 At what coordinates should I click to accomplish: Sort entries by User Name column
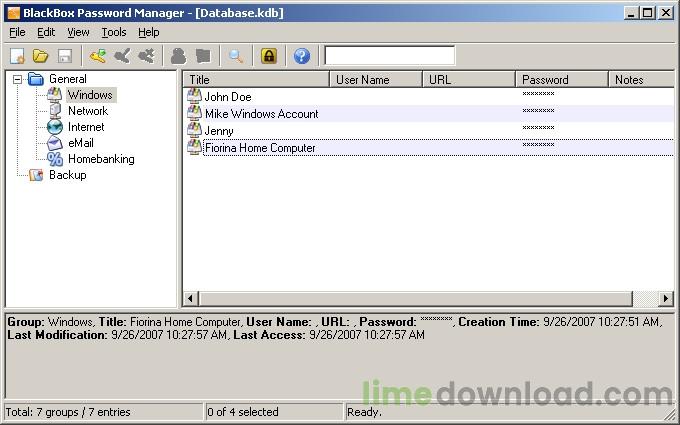[376, 80]
